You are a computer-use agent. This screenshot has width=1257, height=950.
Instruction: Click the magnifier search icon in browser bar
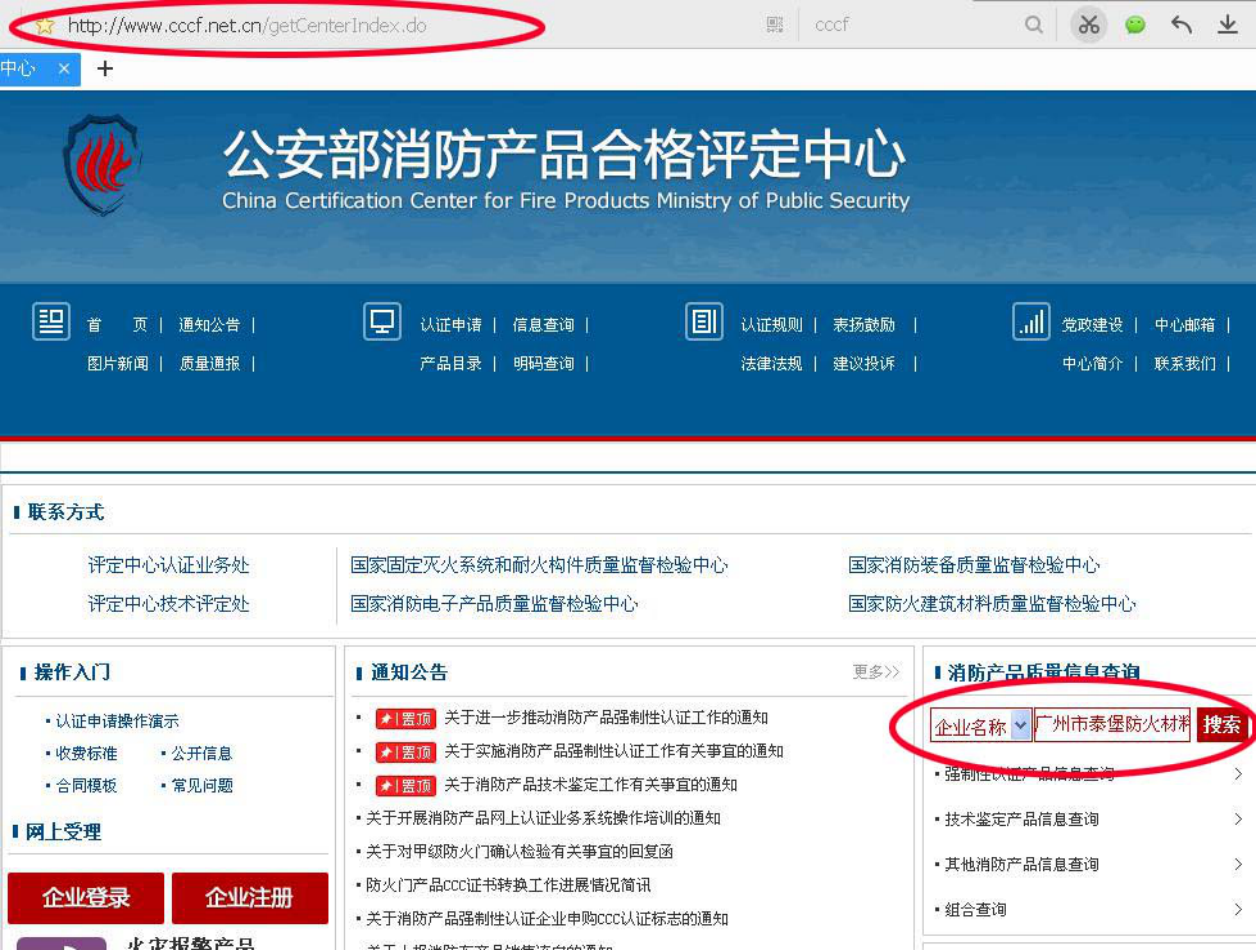1034,25
